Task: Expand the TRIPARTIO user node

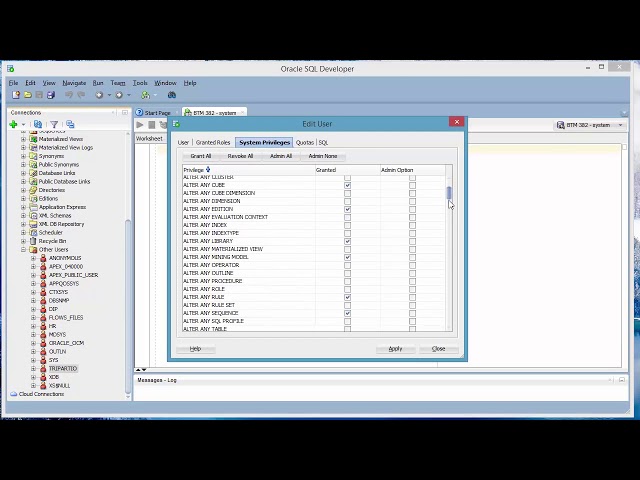Action: [33, 369]
